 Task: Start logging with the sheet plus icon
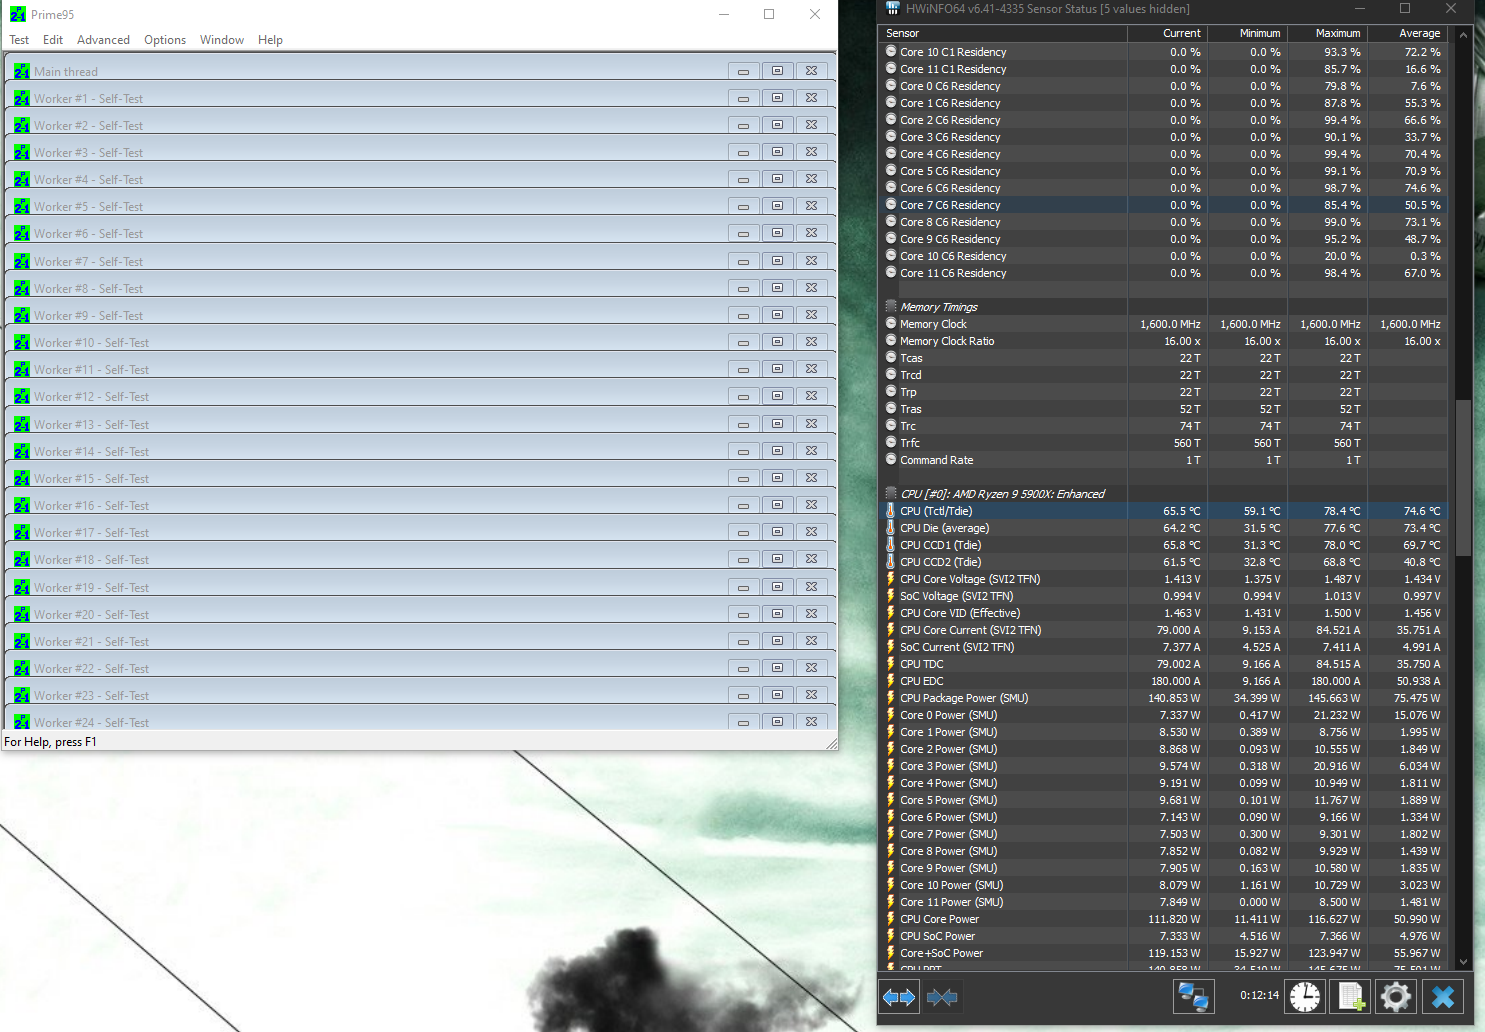(1351, 996)
